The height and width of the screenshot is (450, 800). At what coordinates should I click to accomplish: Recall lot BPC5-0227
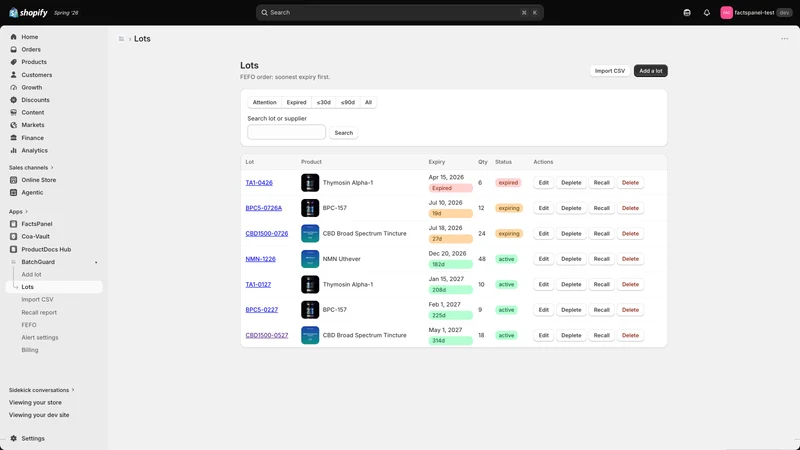coord(602,310)
